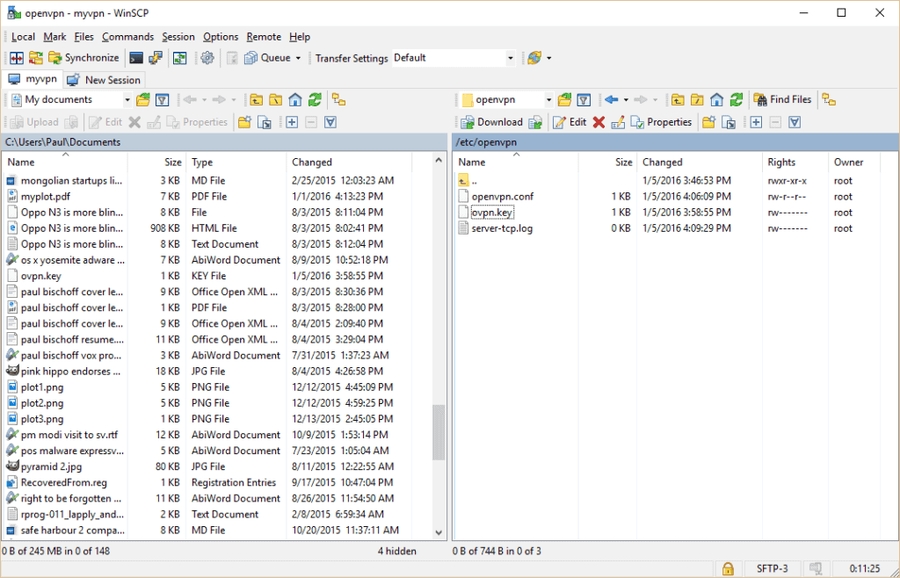Image resolution: width=900 pixels, height=578 pixels.
Task: Open the Commands menu
Action: coord(127,37)
